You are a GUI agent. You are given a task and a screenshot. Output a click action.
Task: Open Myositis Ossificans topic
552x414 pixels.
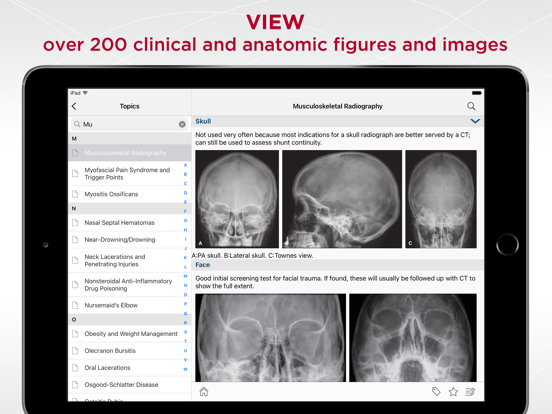(130, 194)
